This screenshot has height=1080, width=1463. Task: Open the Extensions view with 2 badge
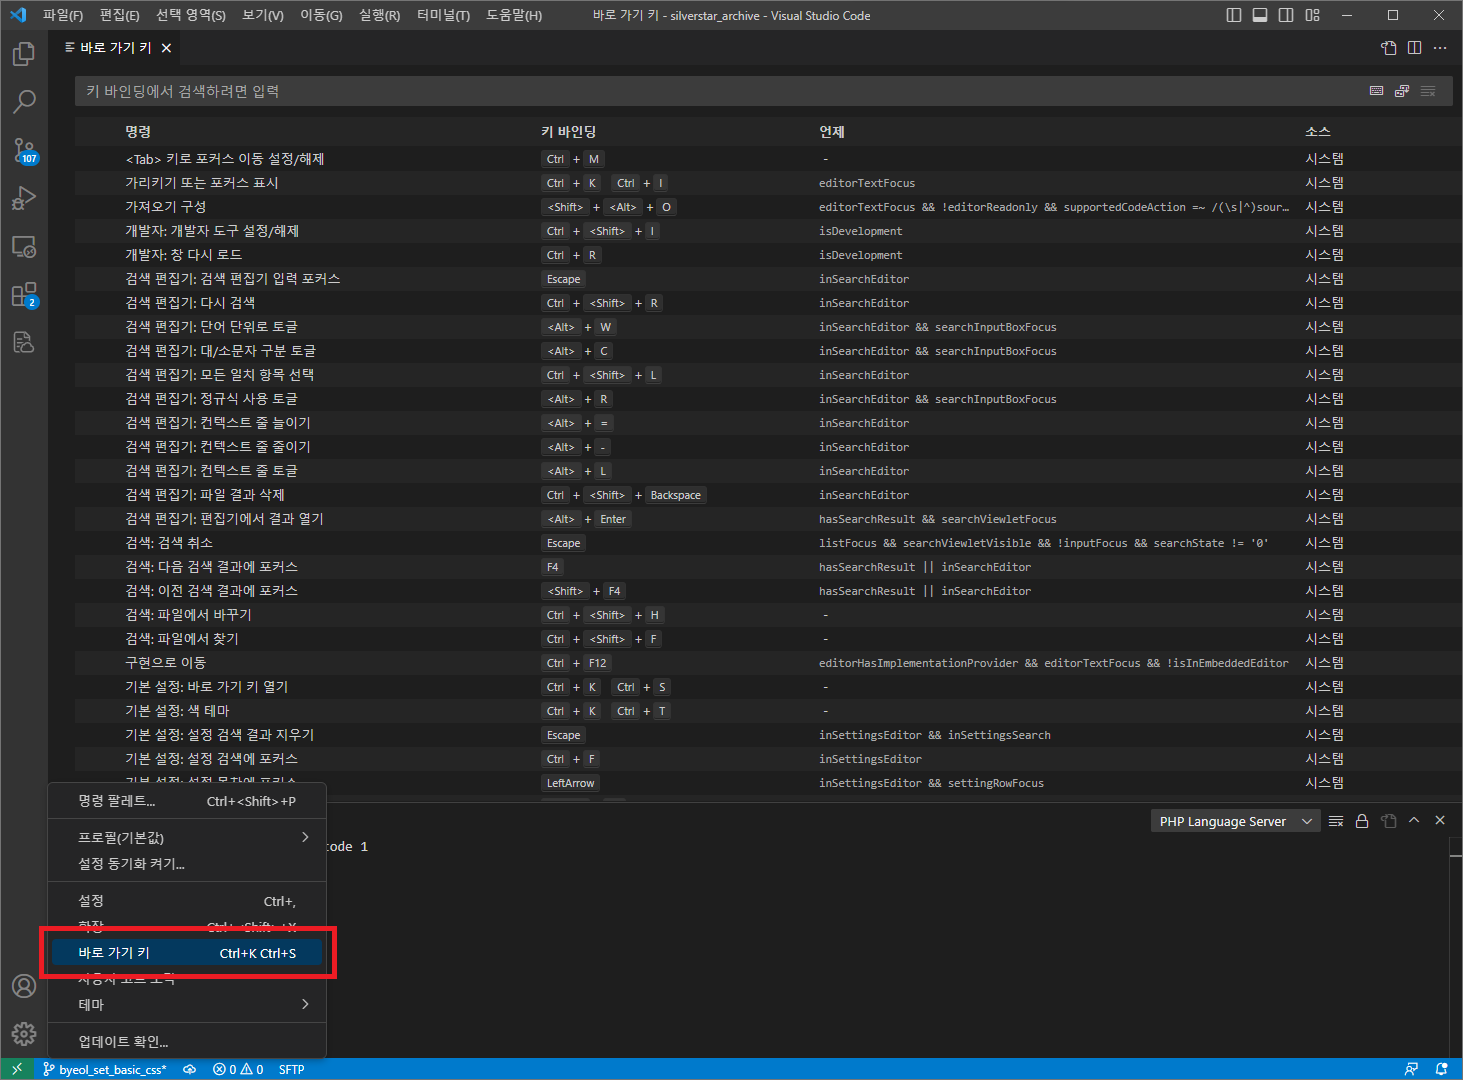point(24,294)
